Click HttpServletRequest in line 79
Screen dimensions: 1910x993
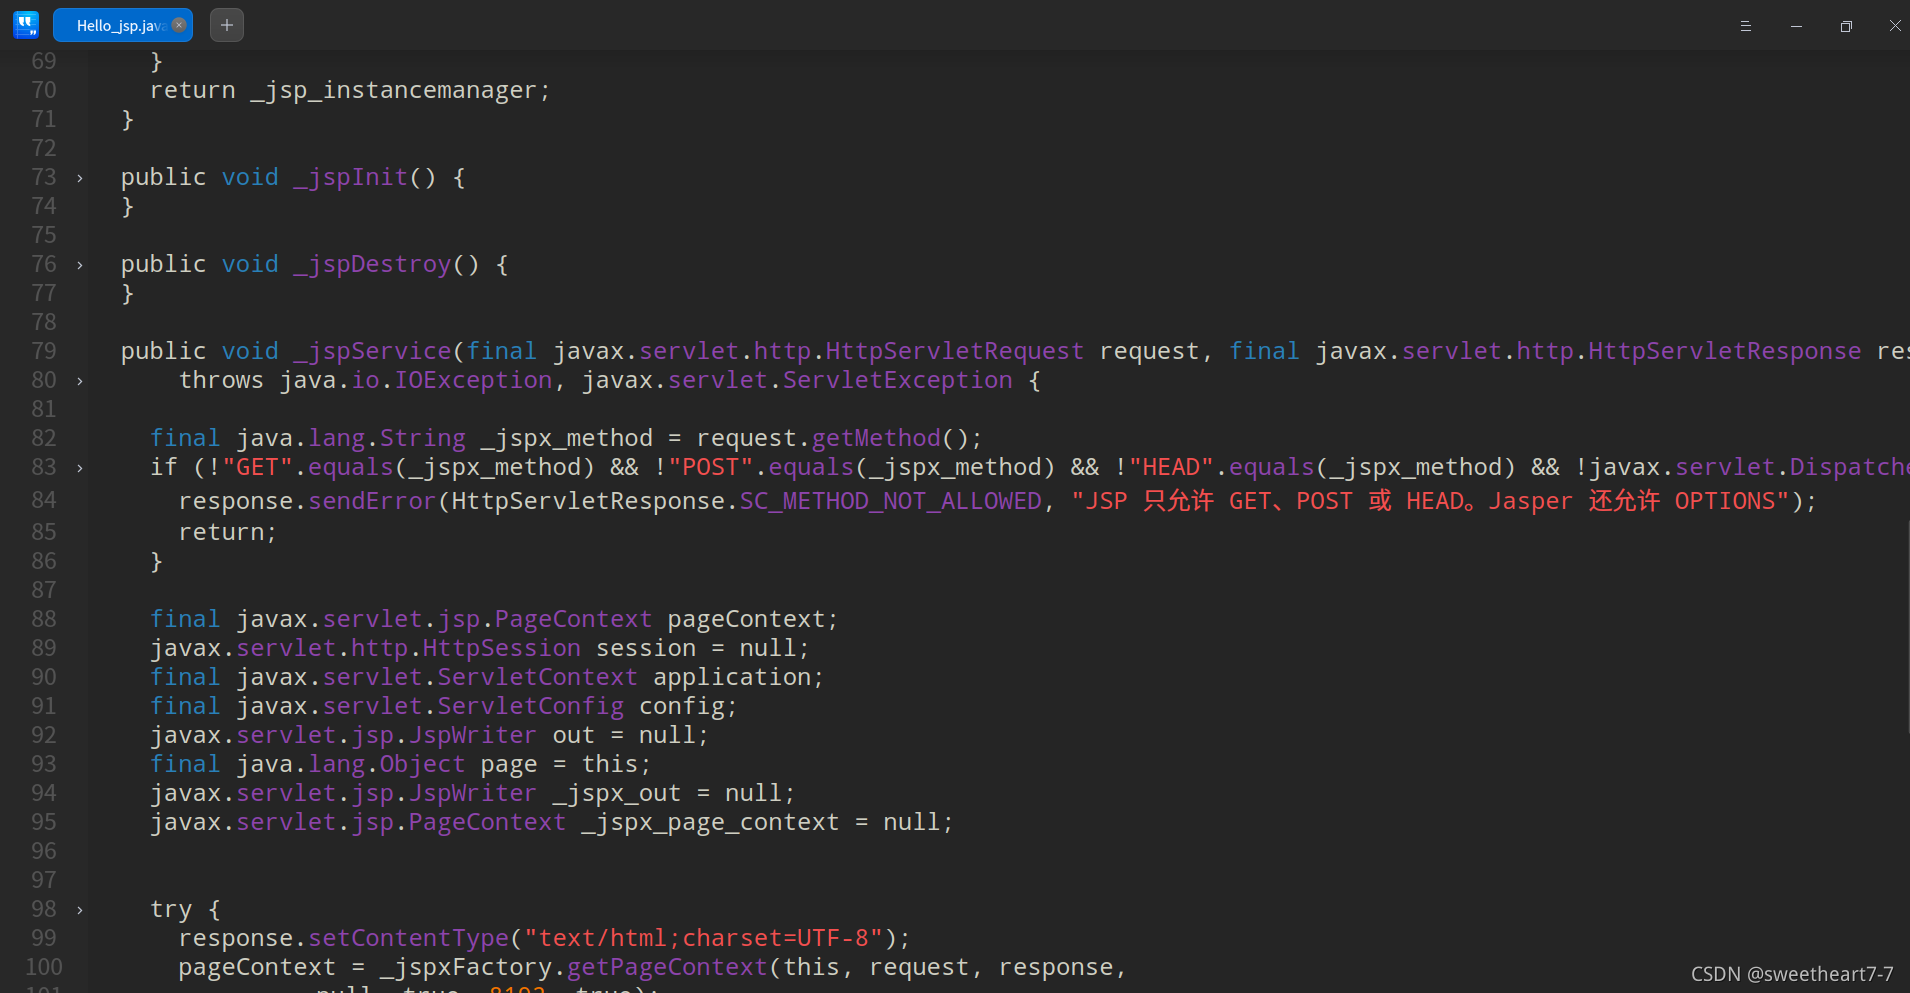(x=954, y=352)
